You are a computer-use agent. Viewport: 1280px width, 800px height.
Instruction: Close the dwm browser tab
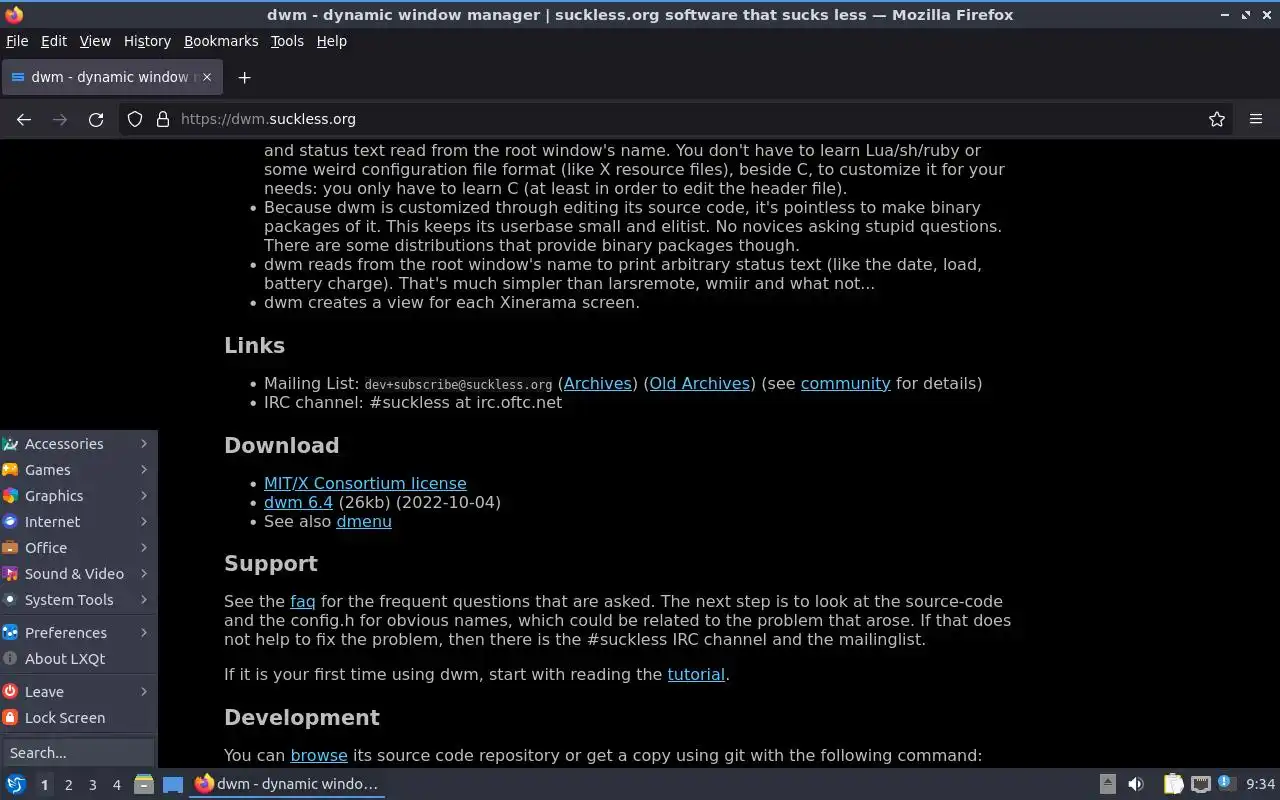click(x=207, y=77)
